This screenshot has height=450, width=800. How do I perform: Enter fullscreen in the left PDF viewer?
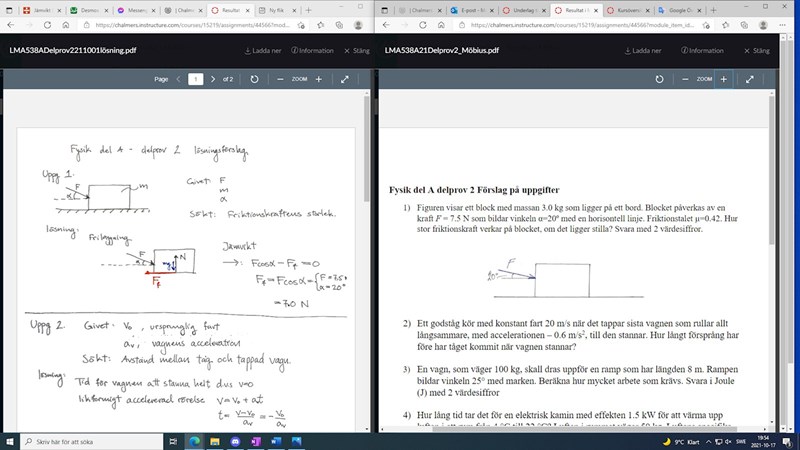[x=345, y=79]
